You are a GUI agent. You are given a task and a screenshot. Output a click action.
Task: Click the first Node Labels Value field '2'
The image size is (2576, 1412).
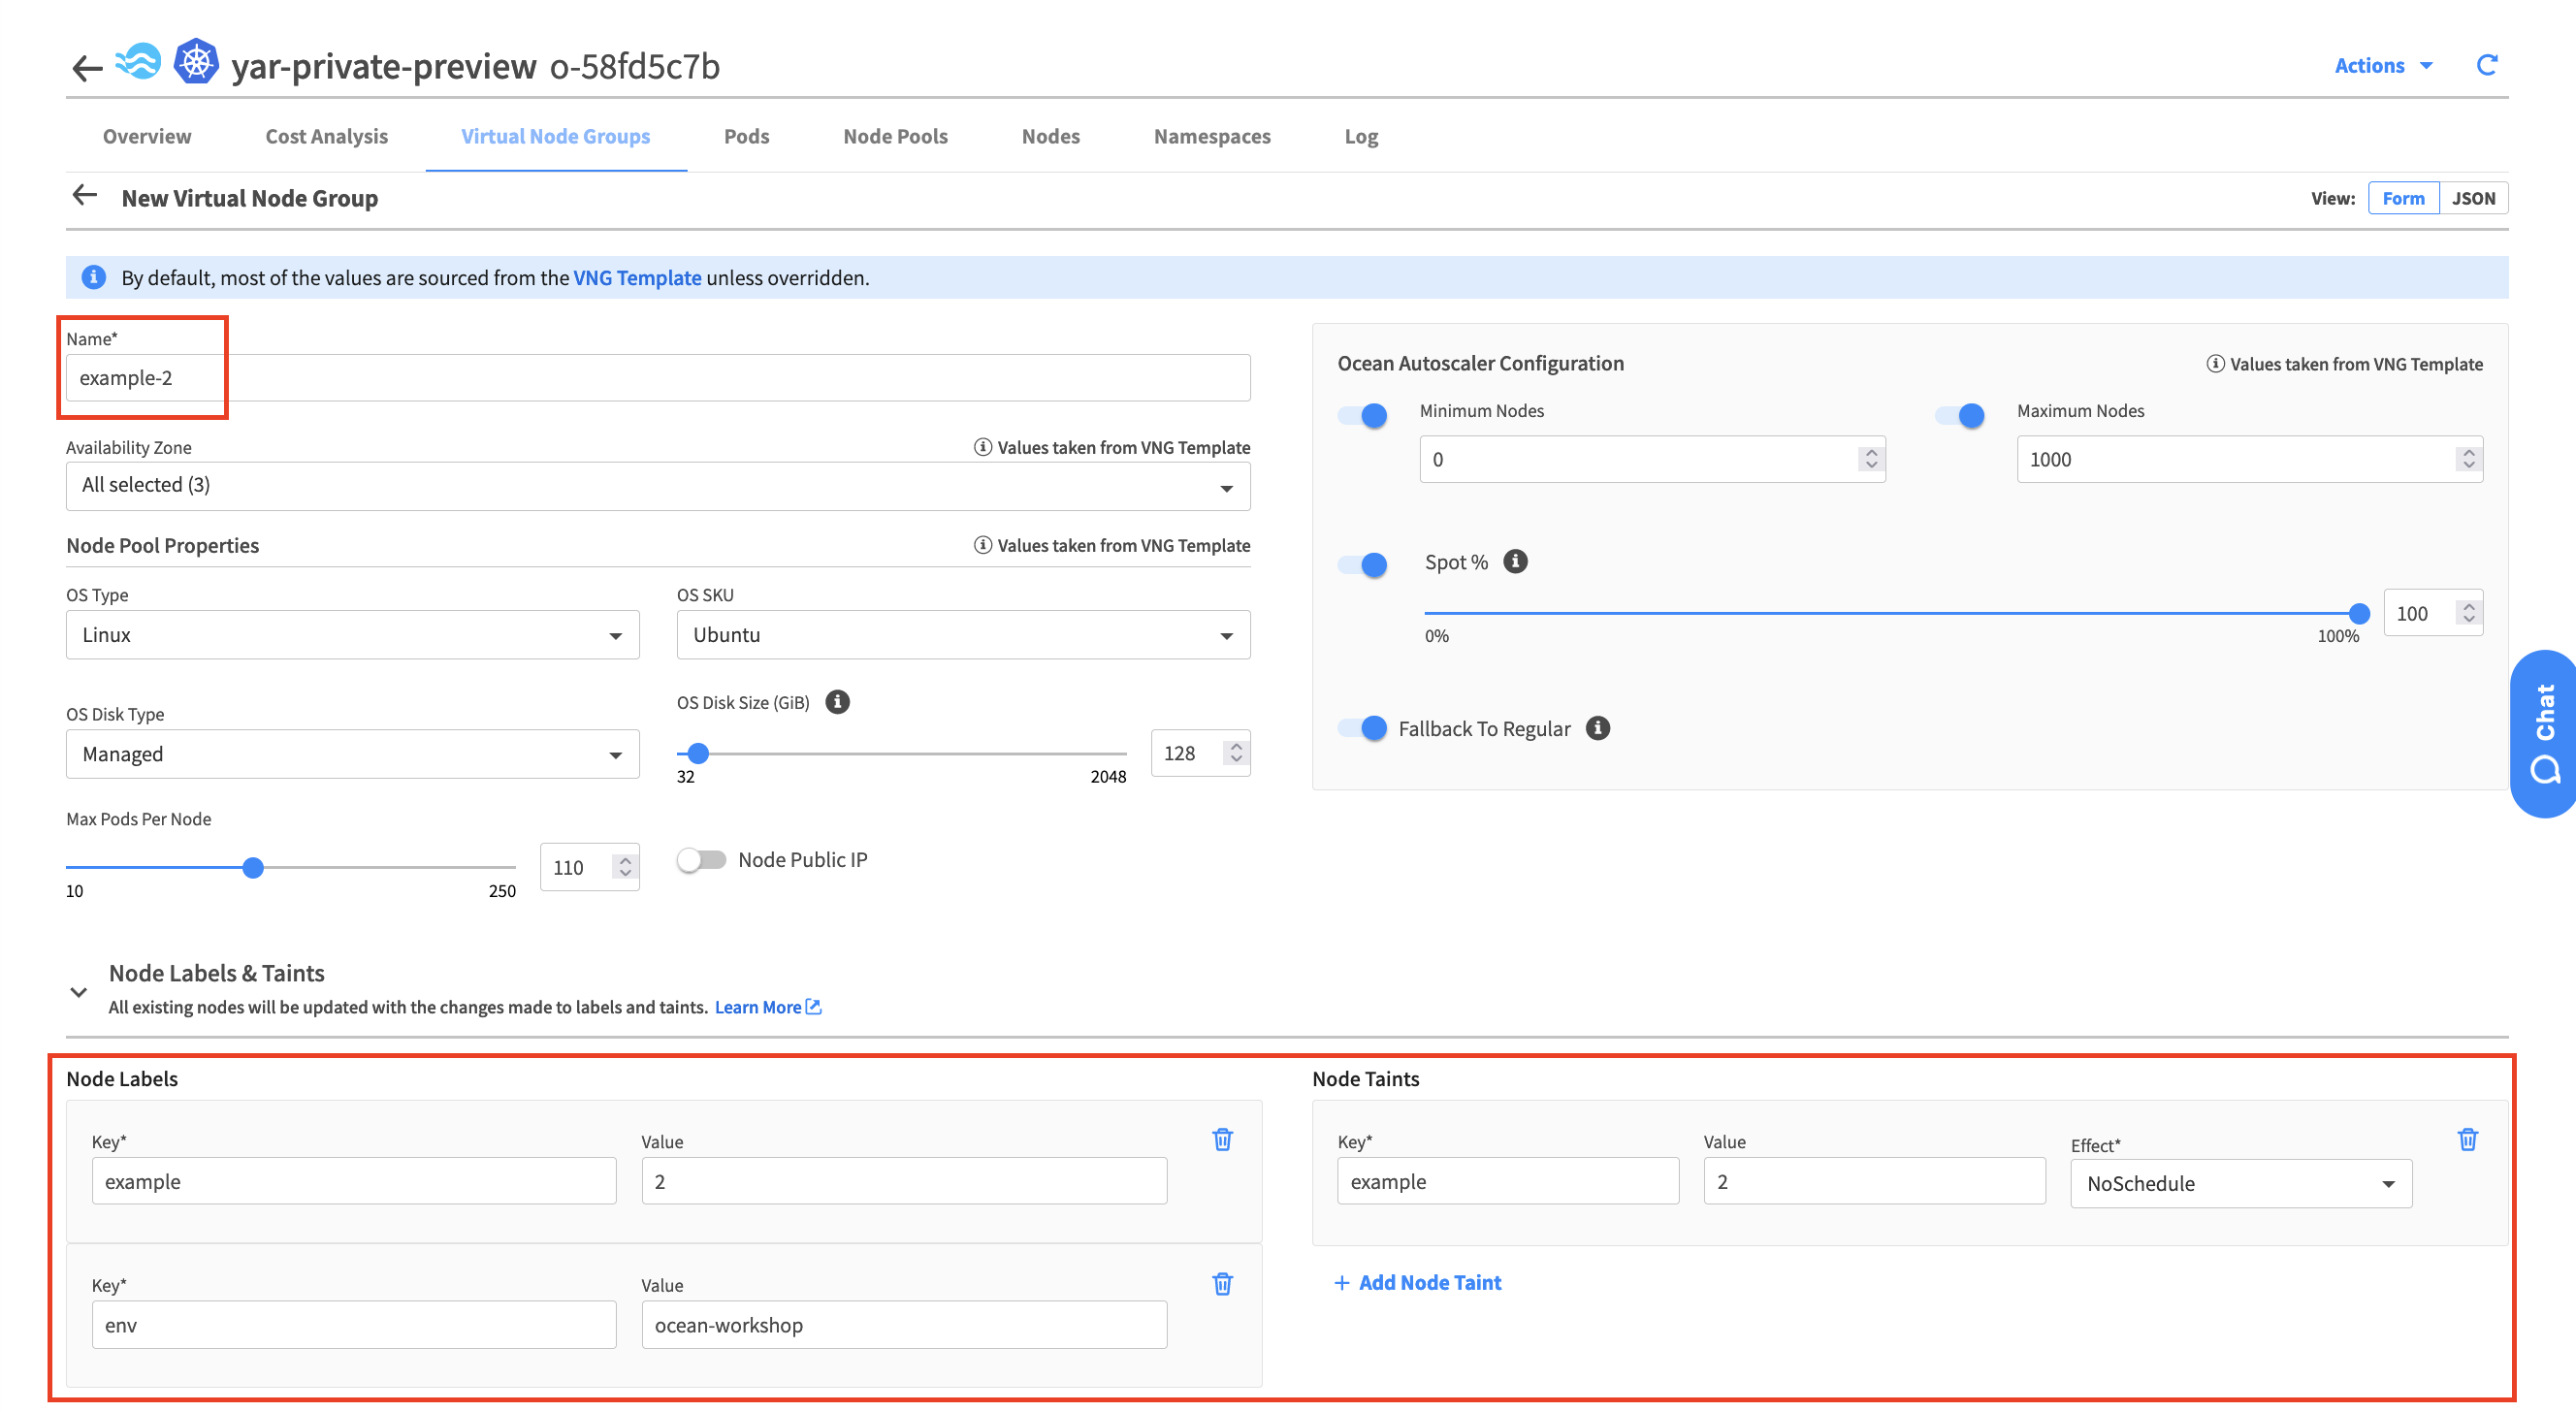(x=904, y=1181)
